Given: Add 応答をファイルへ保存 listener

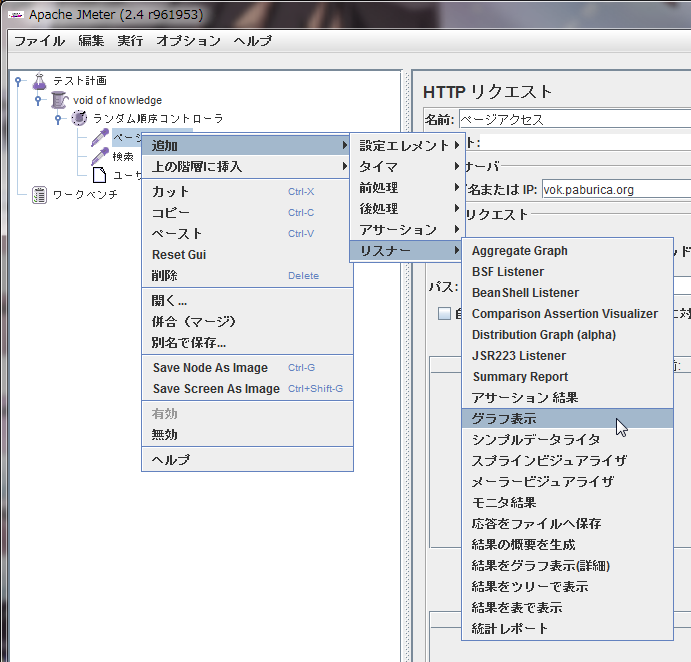Looking at the screenshot, I should pyautogui.click(x=568, y=524).
